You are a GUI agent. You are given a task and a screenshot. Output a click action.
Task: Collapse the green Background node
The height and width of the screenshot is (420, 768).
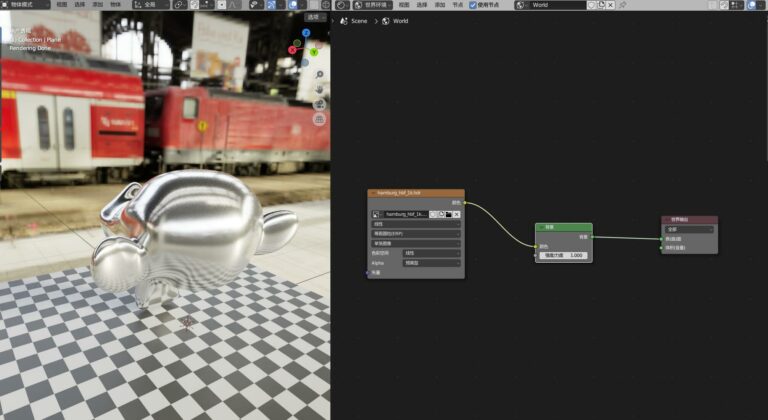(x=541, y=227)
